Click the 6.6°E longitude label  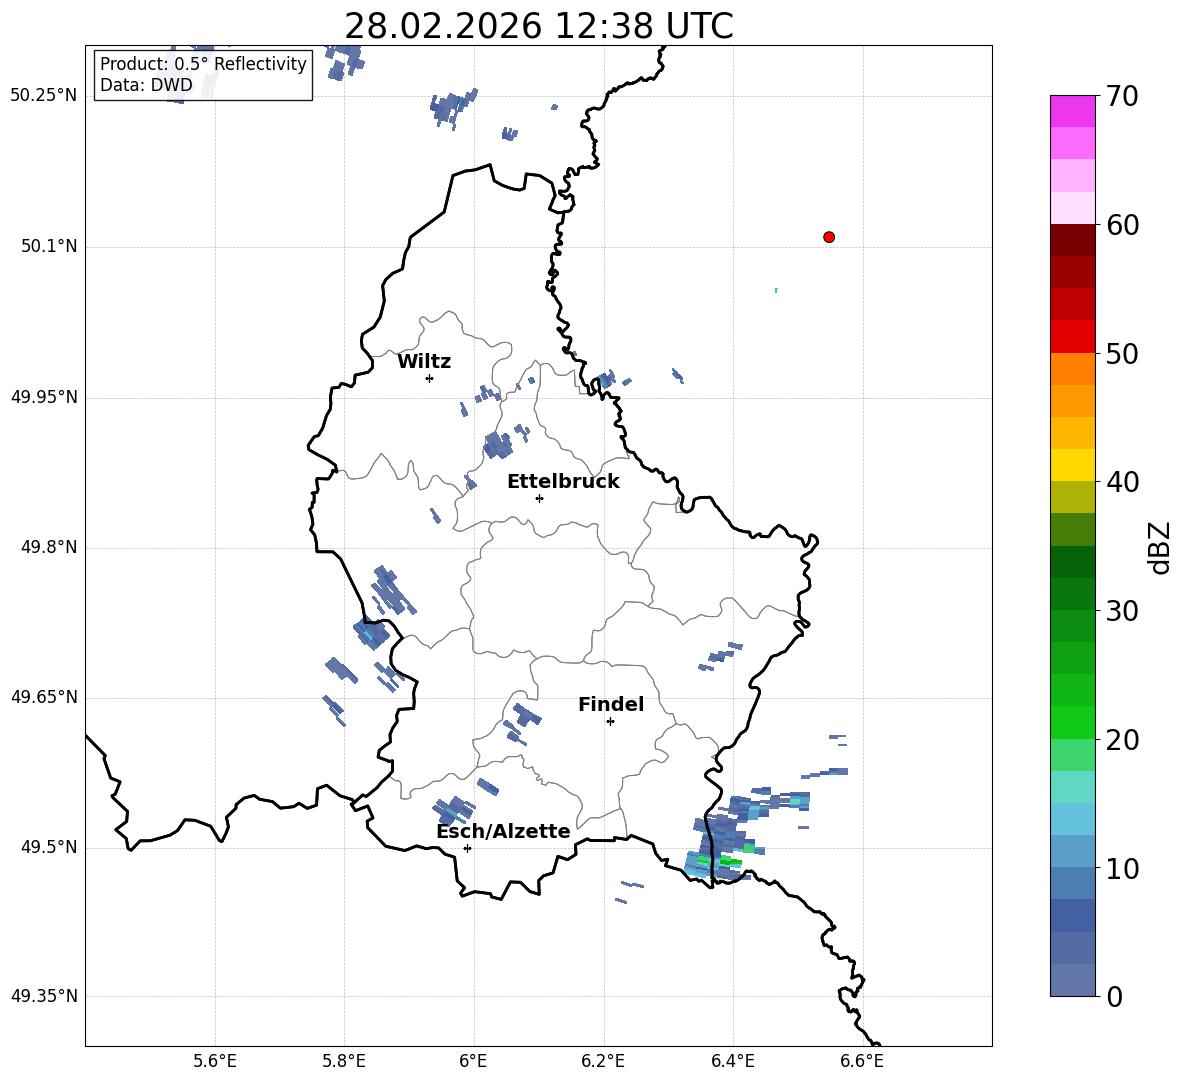pyautogui.click(x=862, y=1061)
